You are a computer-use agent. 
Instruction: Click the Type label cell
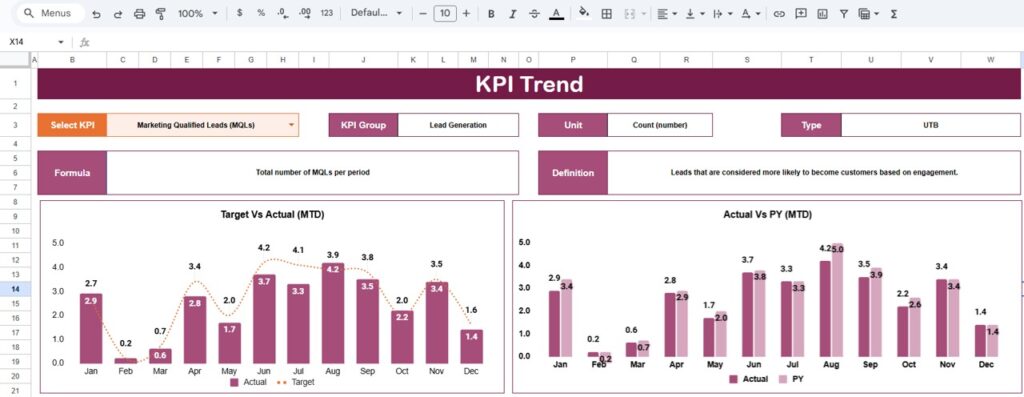(811, 125)
